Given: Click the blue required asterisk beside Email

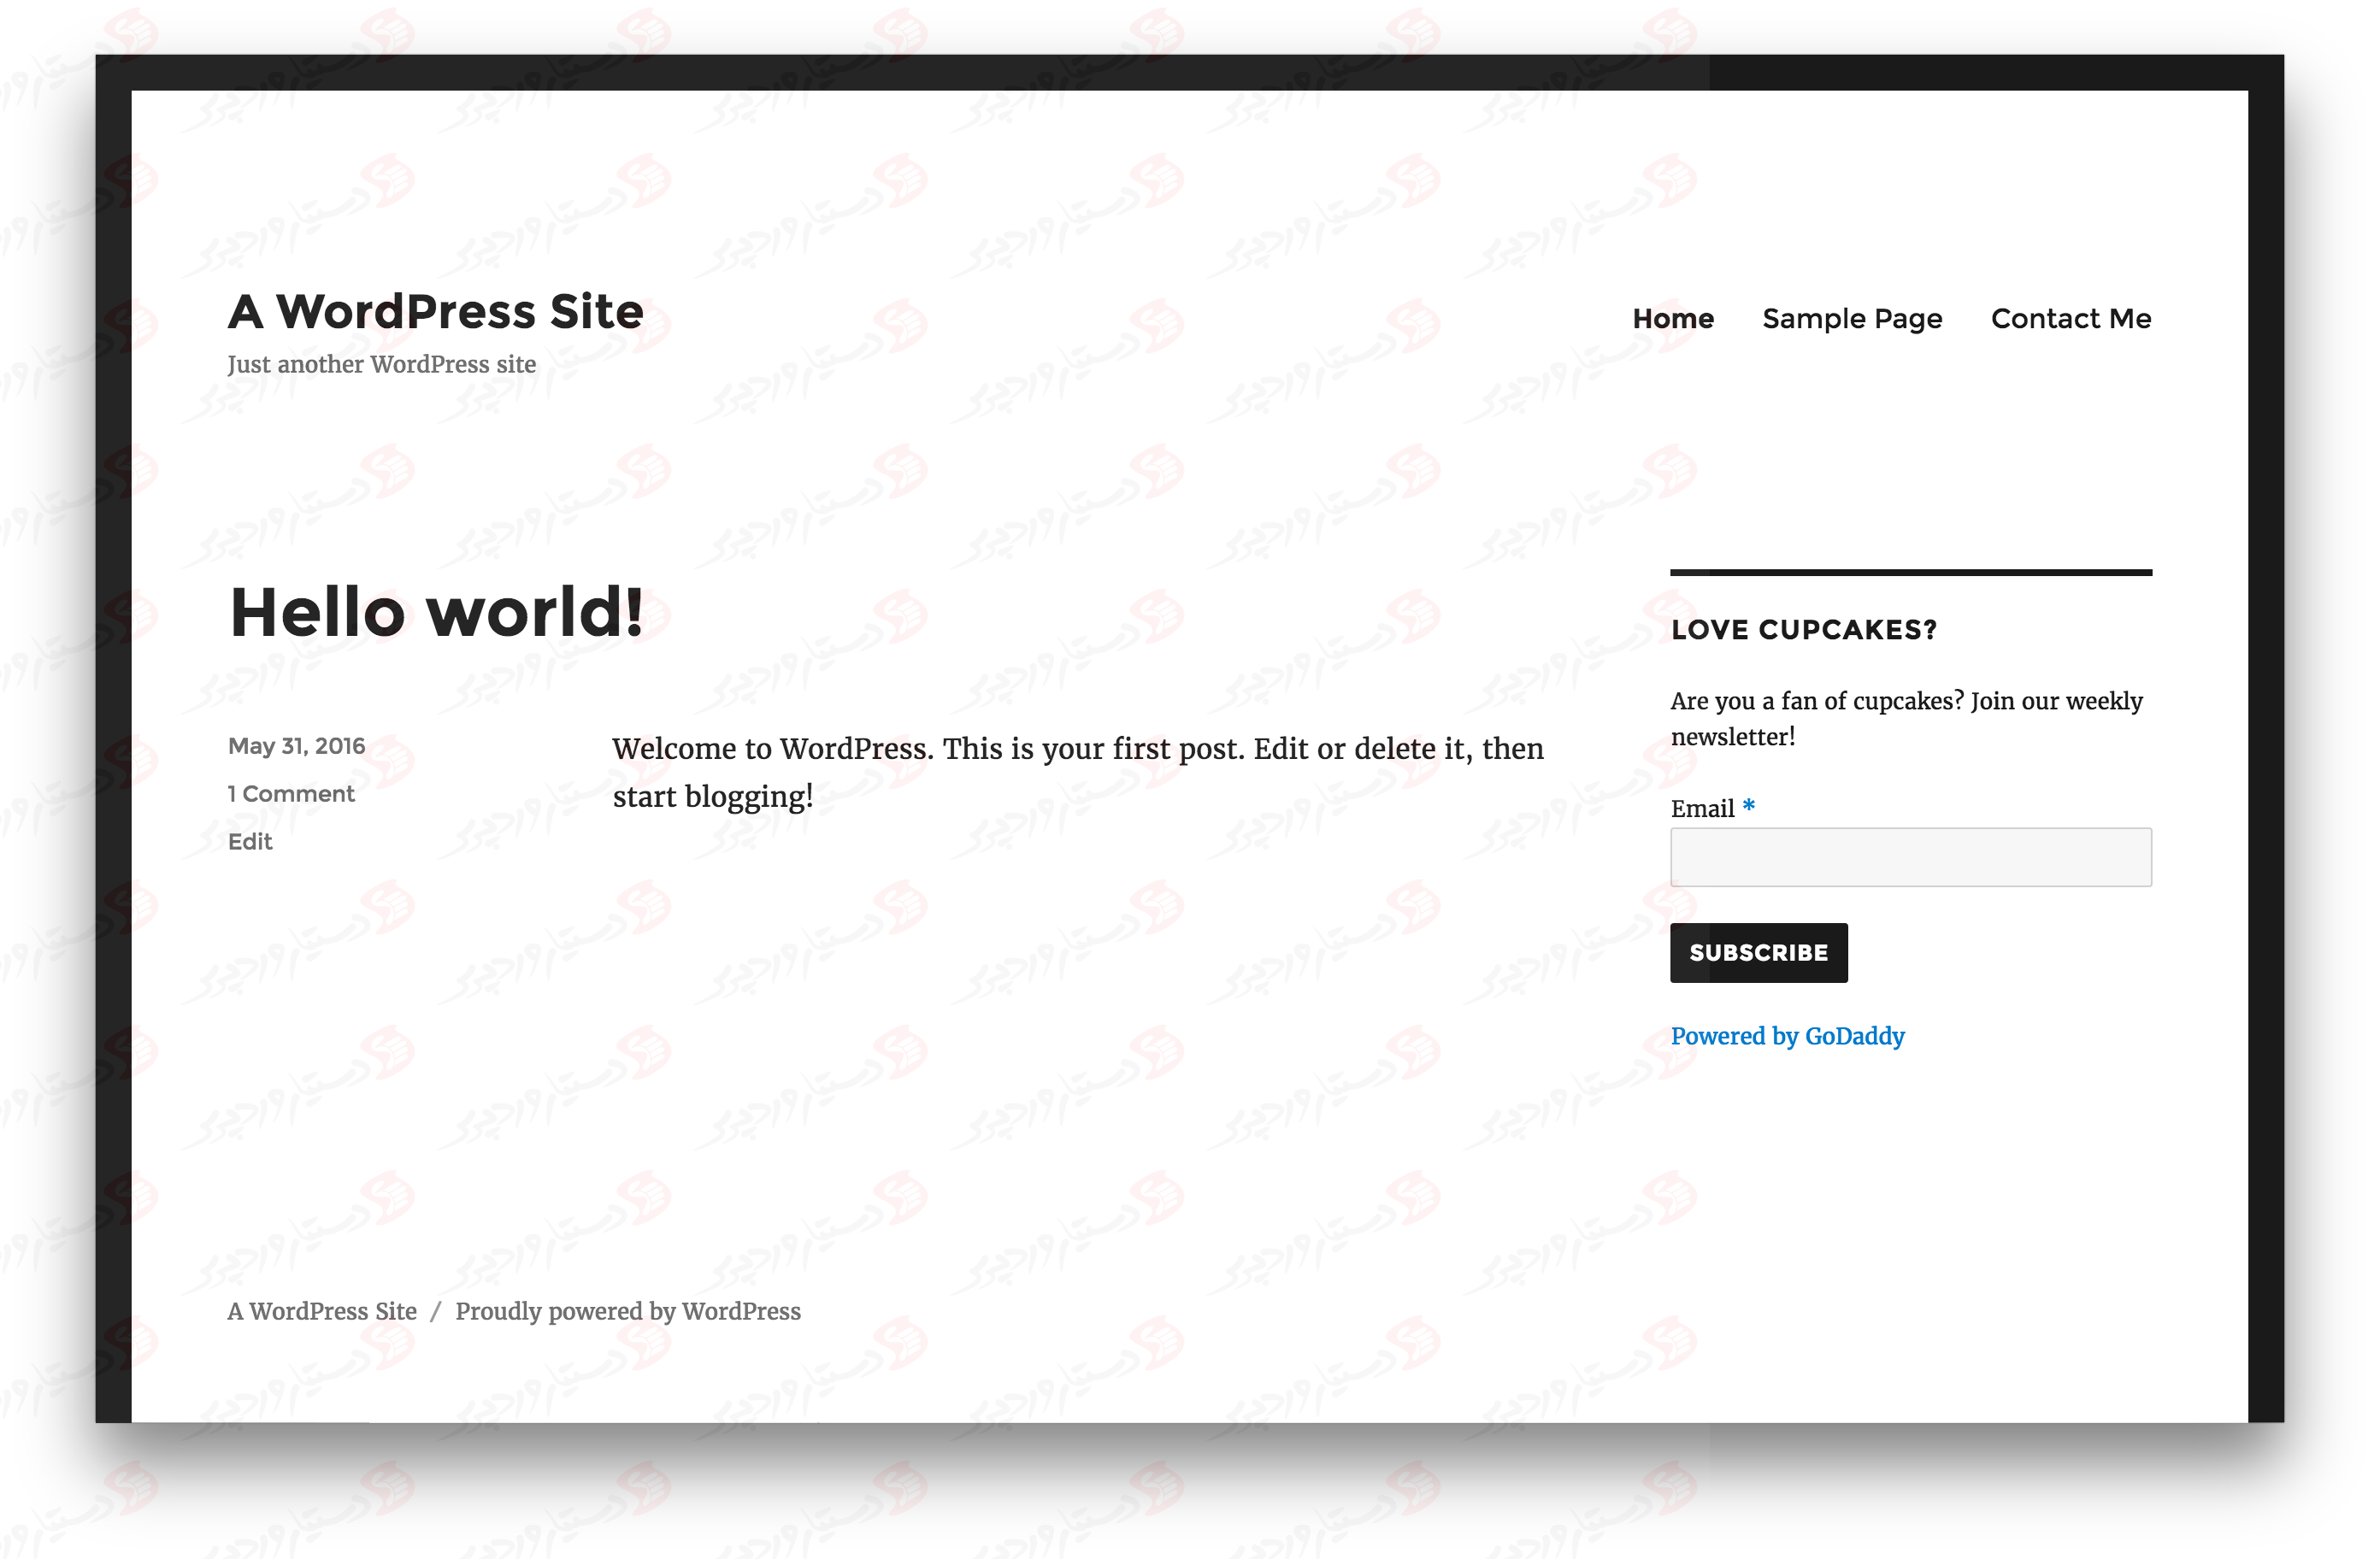Looking at the screenshot, I should (1749, 806).
